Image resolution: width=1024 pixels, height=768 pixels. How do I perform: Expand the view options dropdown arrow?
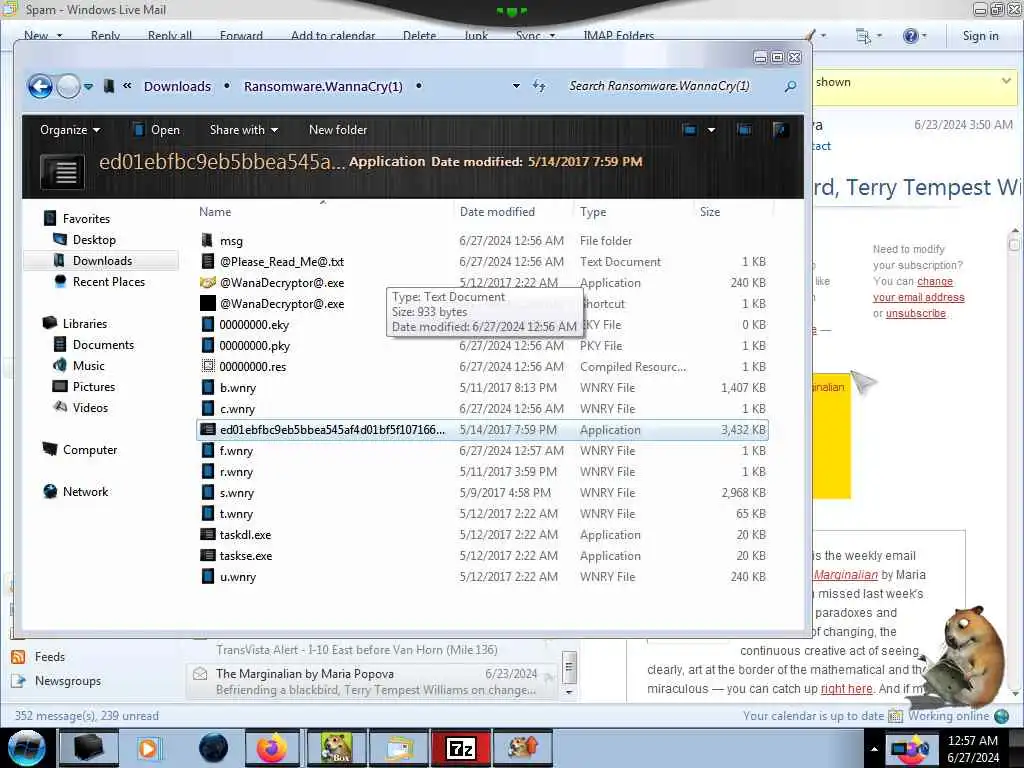711,130
